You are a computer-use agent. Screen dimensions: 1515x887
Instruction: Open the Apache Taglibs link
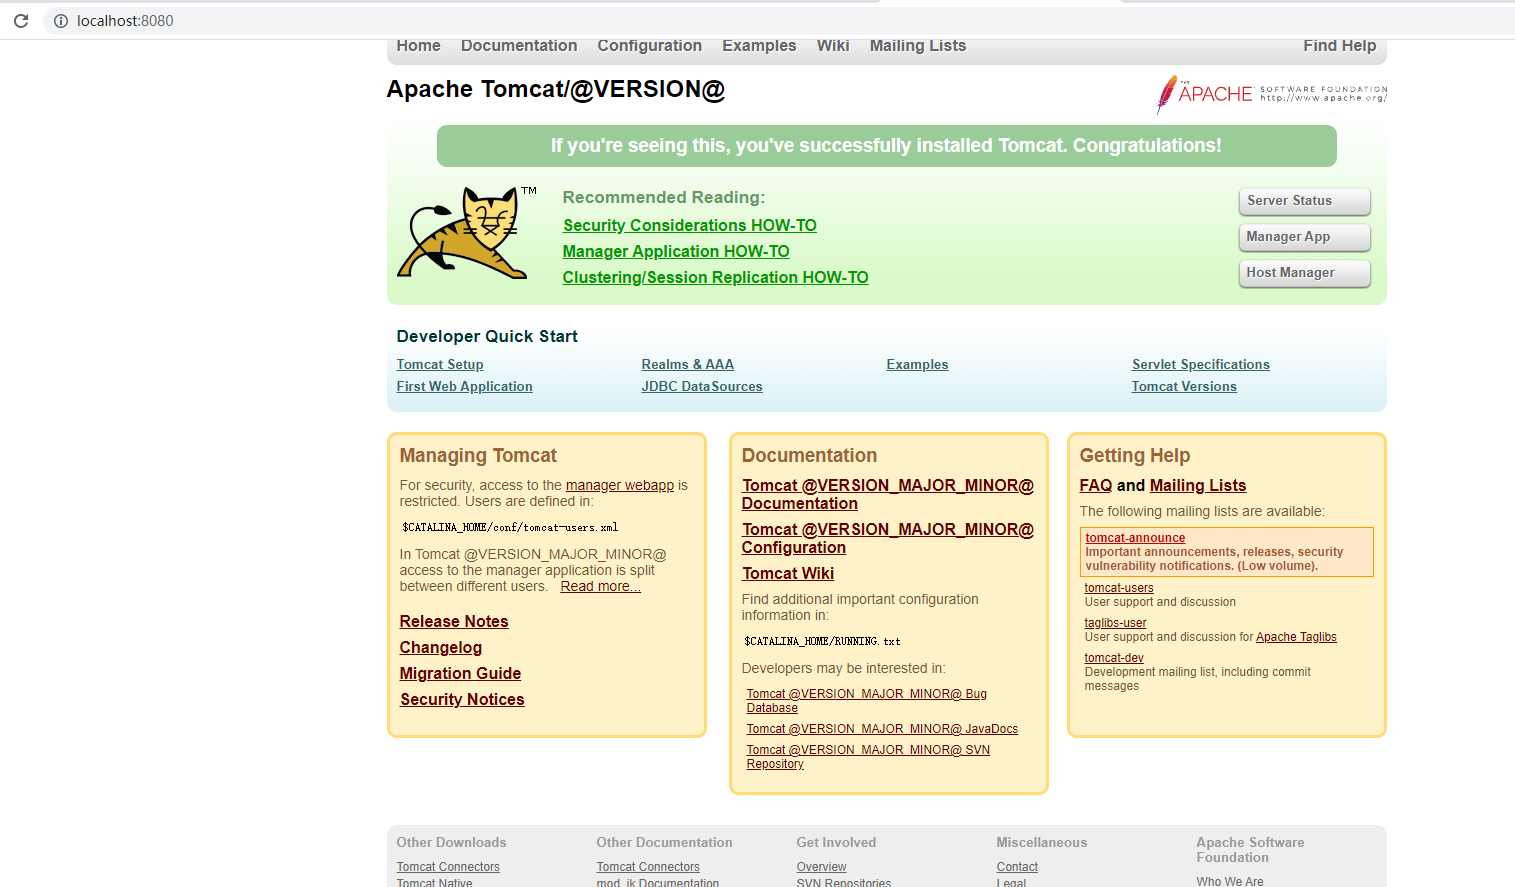[1296, 637]
